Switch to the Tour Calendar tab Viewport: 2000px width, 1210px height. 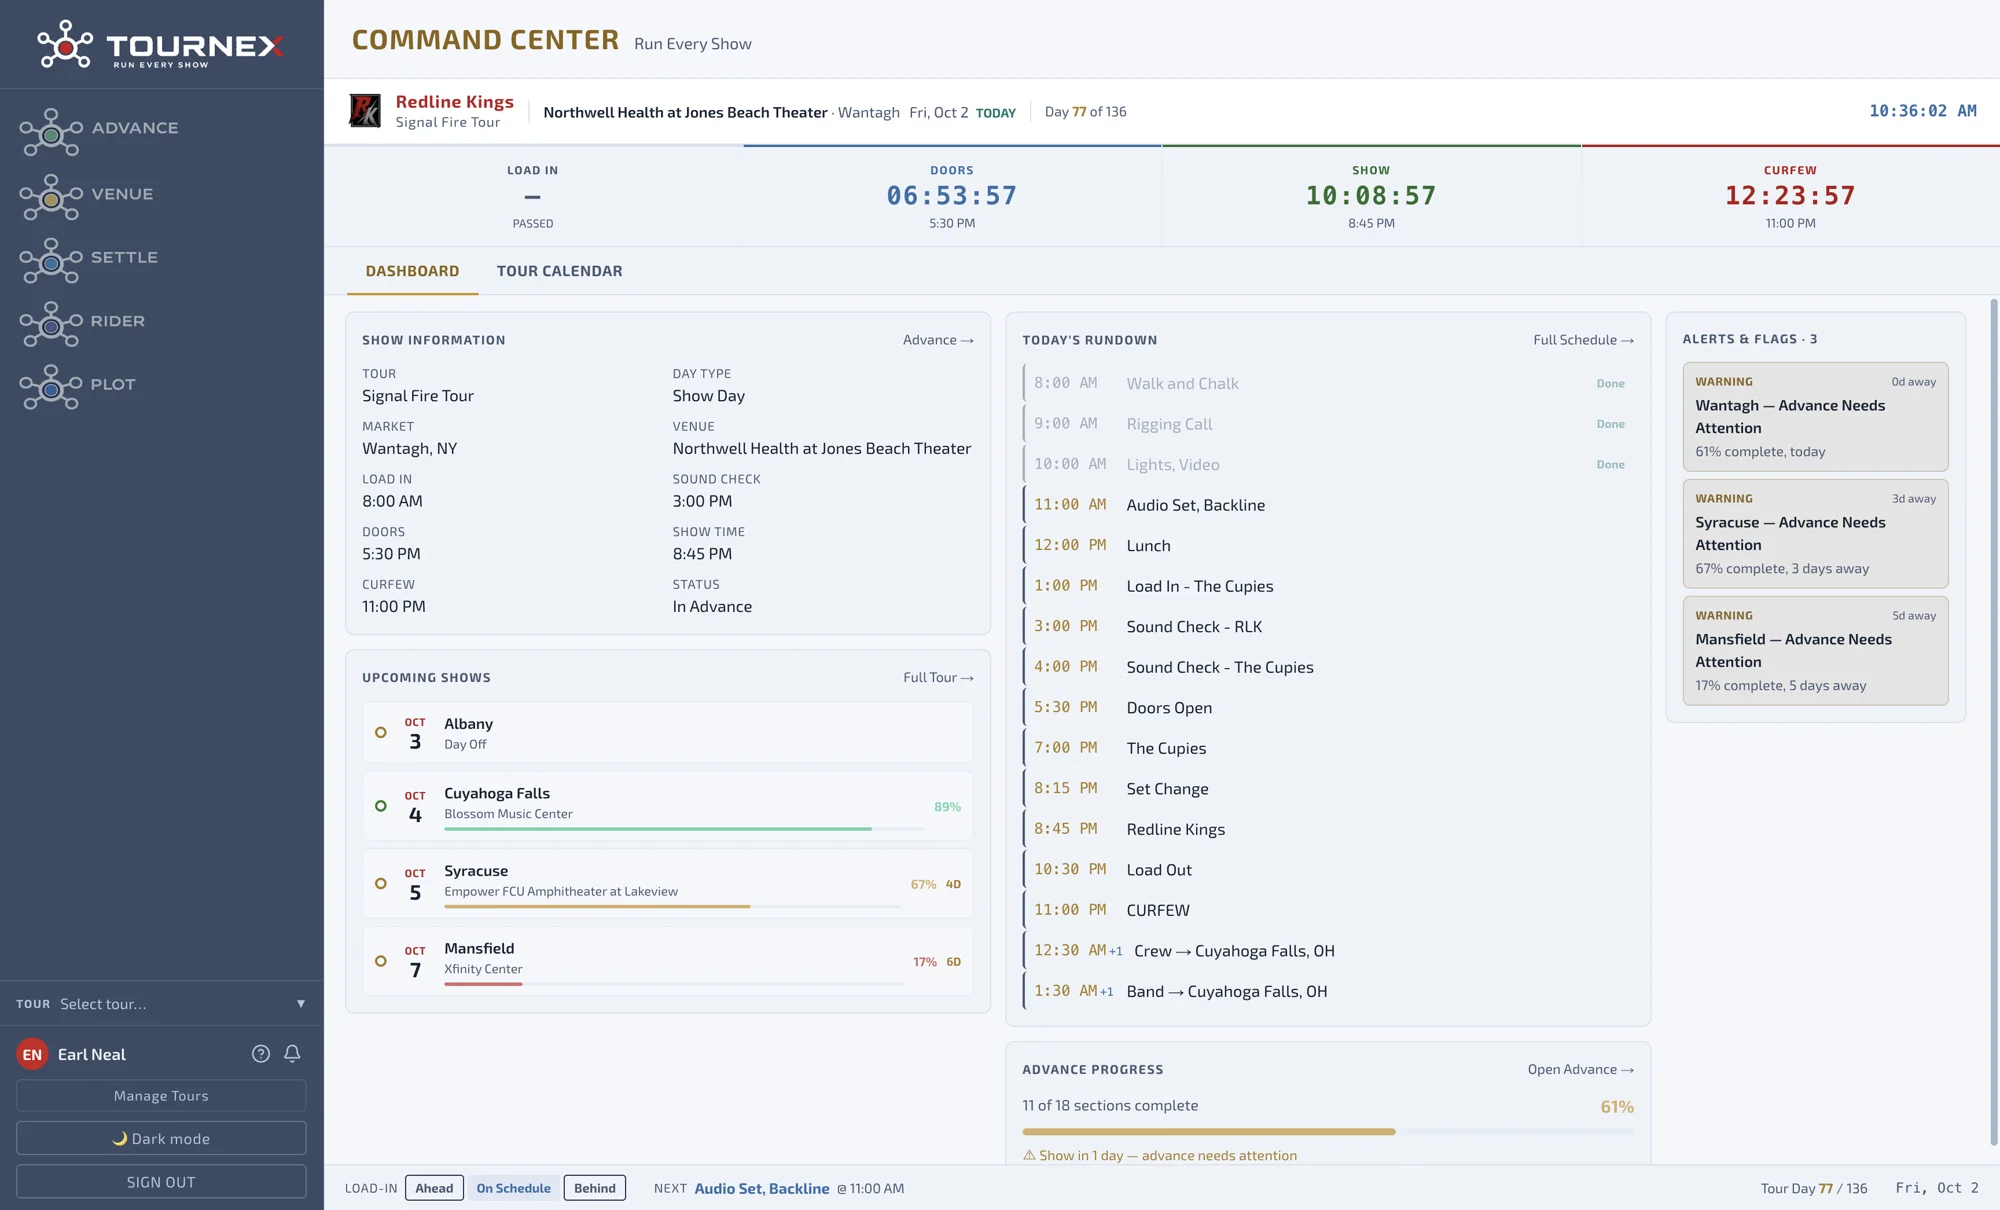[x=559, y=271]
